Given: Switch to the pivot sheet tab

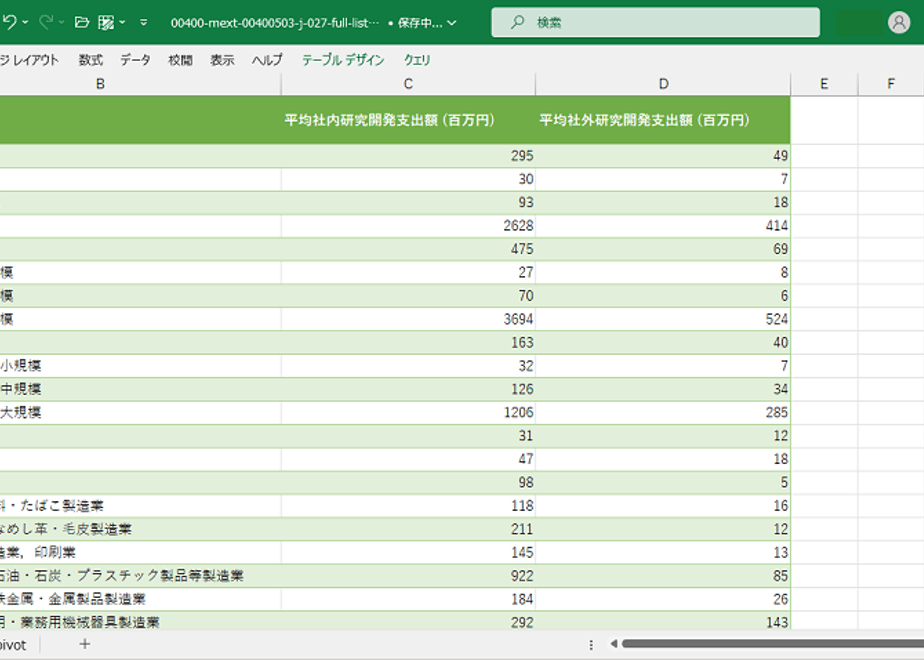Looking at the screenshot, I should (x=13, y=645).
